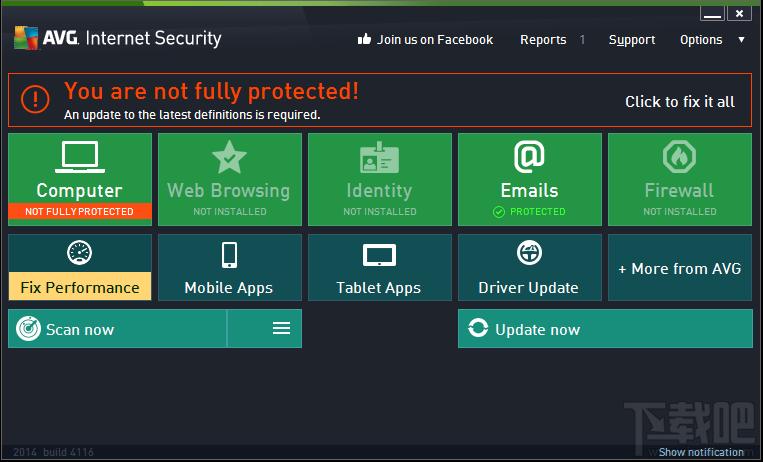Open Fix Performance gauge icon
This screenshot has width=763, height=462.
pos(79,252)
